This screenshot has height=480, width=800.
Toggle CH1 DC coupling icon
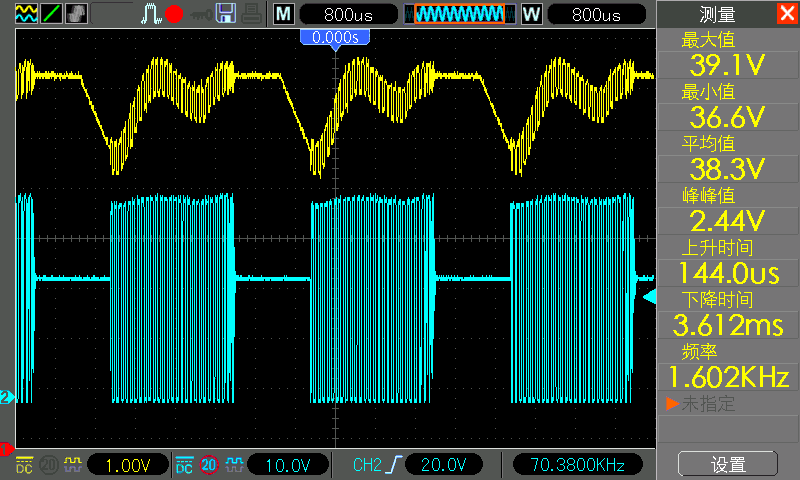click(24, 465)
